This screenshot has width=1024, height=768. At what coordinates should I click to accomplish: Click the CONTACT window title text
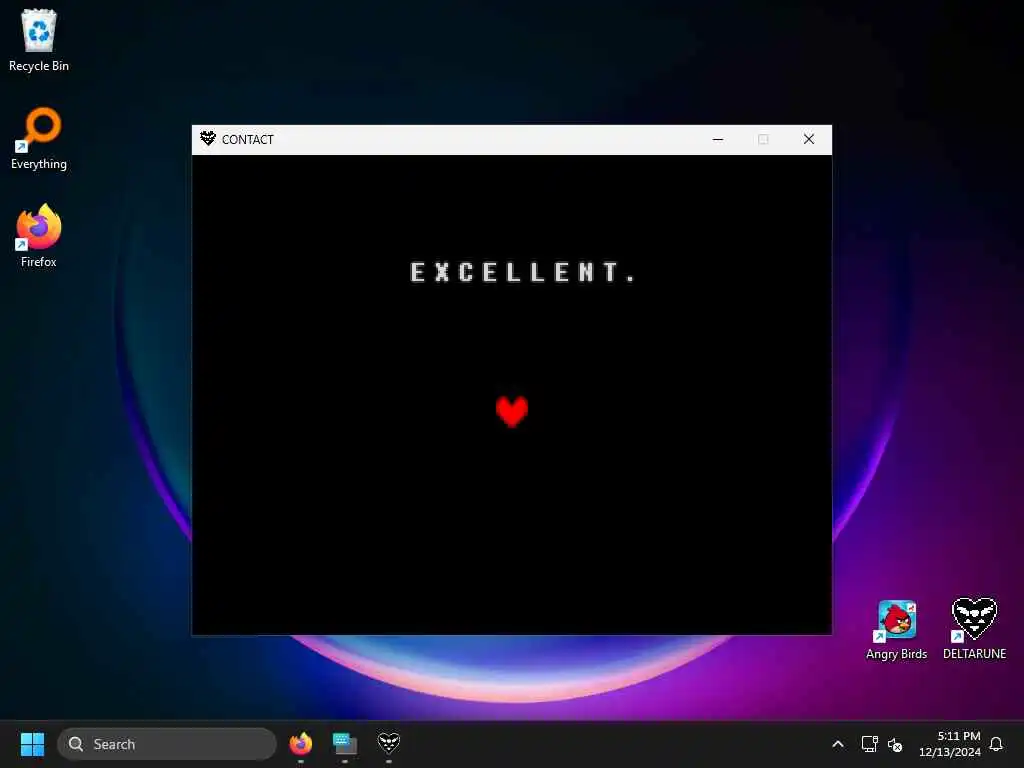248,139
